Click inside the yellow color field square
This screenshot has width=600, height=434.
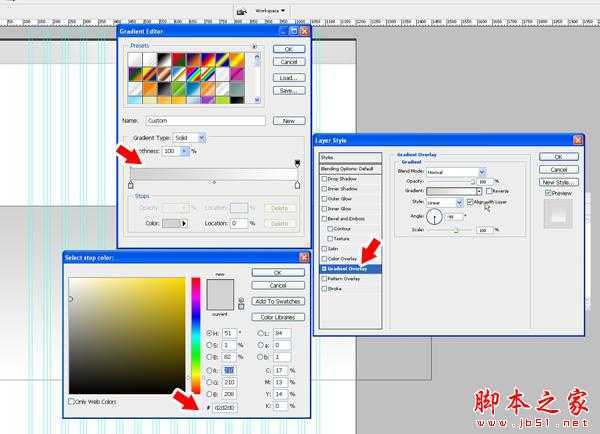coord(127,335)
